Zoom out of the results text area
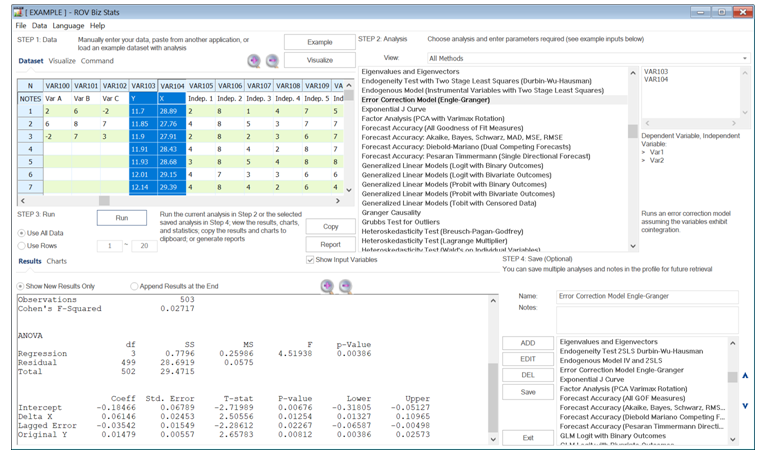 [x=345, y=286]
